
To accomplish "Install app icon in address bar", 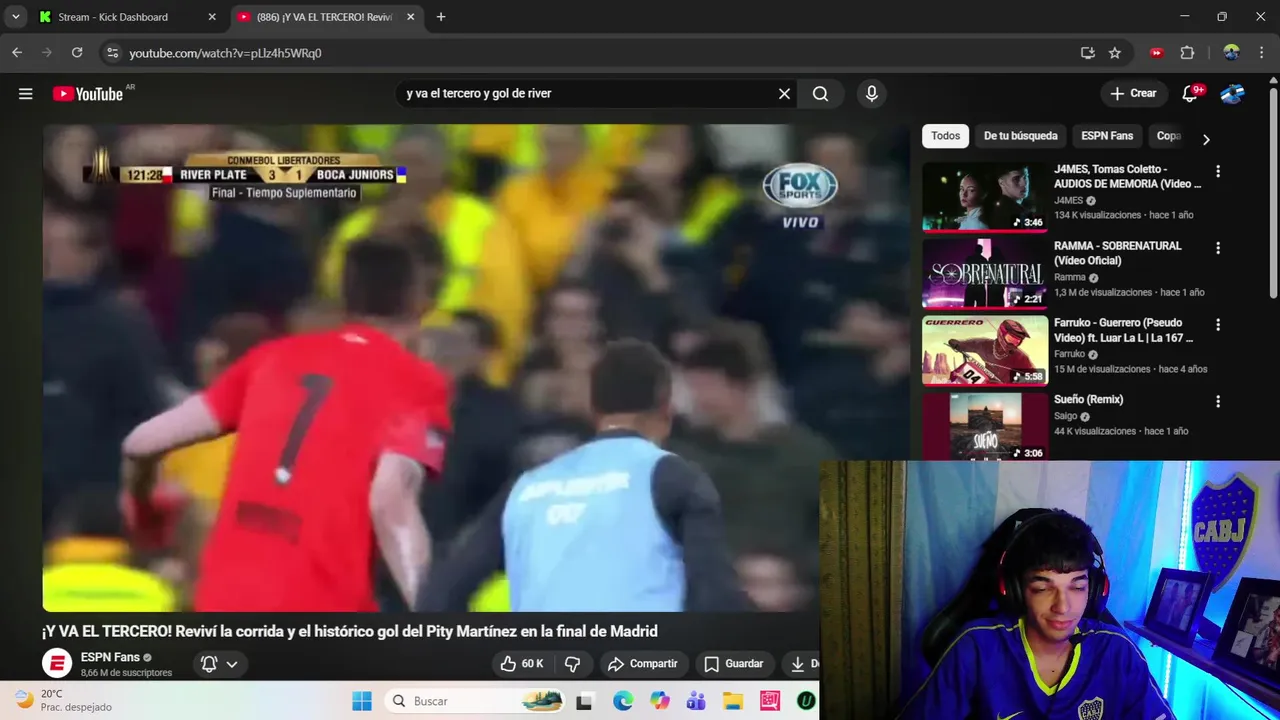I will coord(1088,53).
